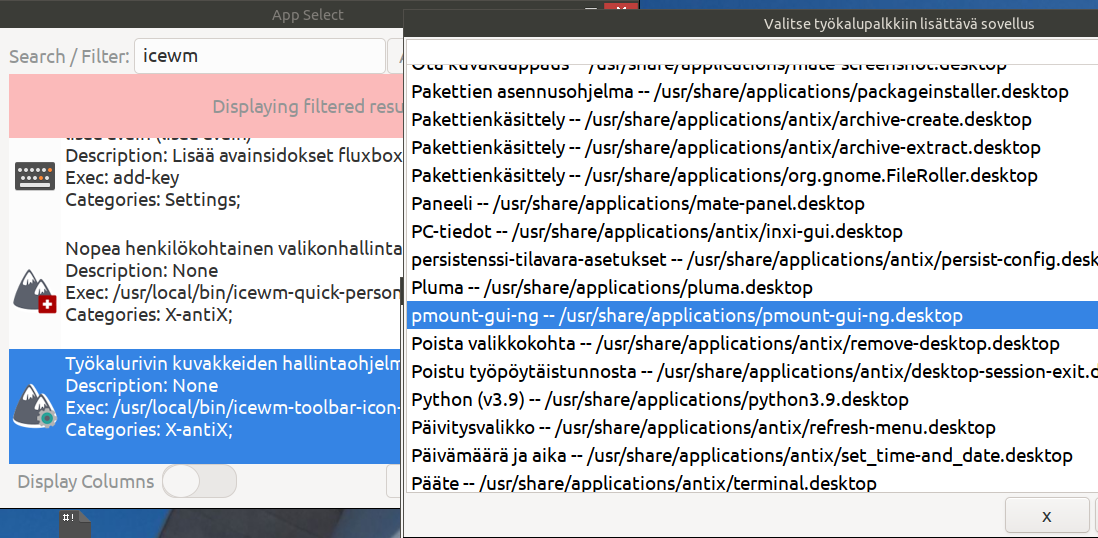Select Pääte terminal.desktop row
Viewport: 1098px width, 538px height.
pyautogui.click(x=752, y=483)
